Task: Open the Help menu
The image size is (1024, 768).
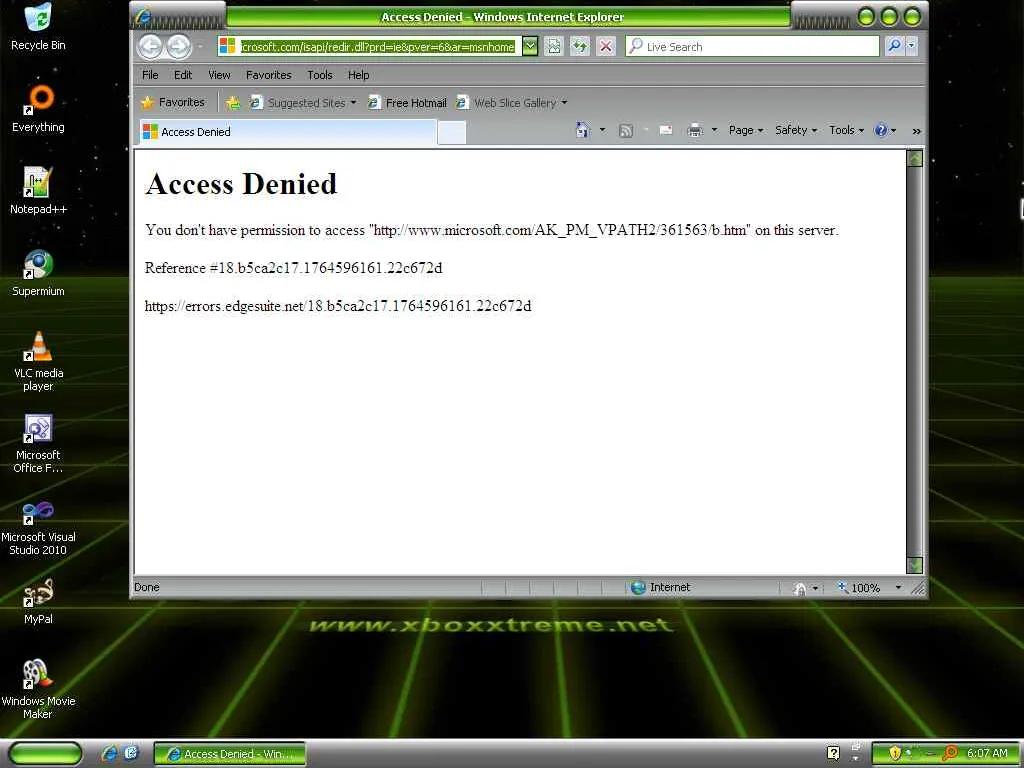Action: 359,75
